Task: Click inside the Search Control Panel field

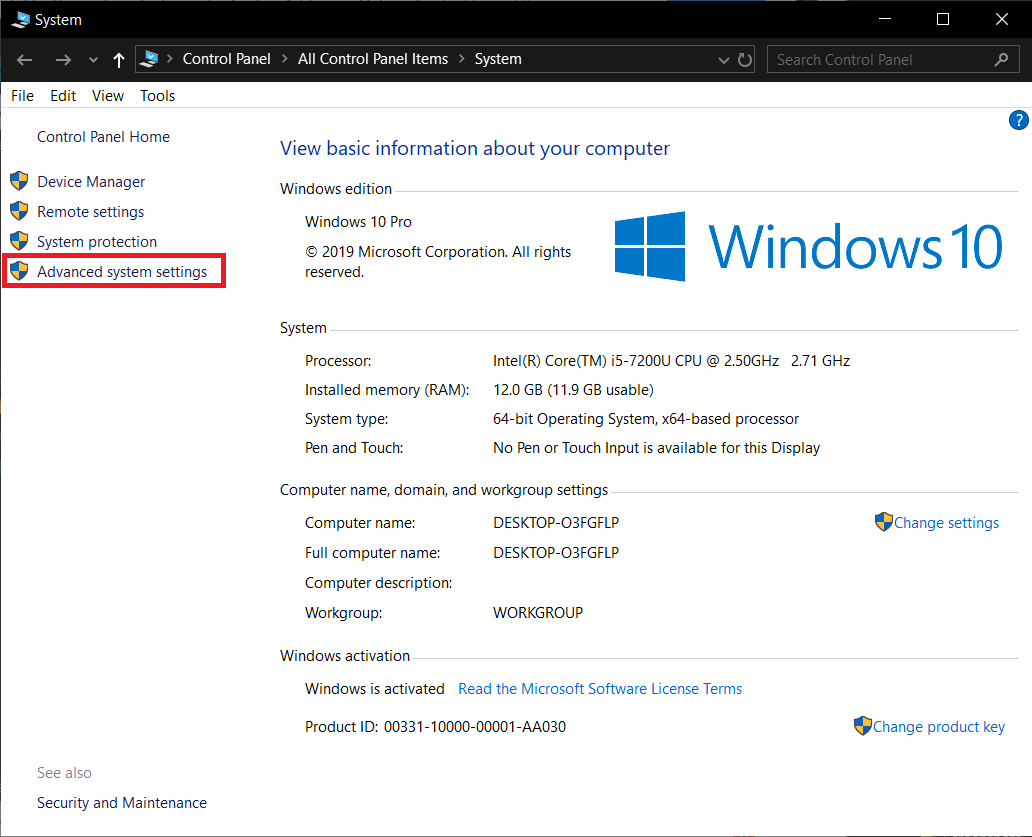Action: 880,59
